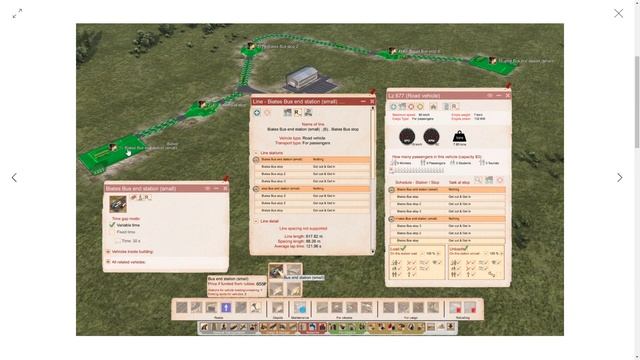Collapse the Line stations section
640x360 pixels.
256,153
